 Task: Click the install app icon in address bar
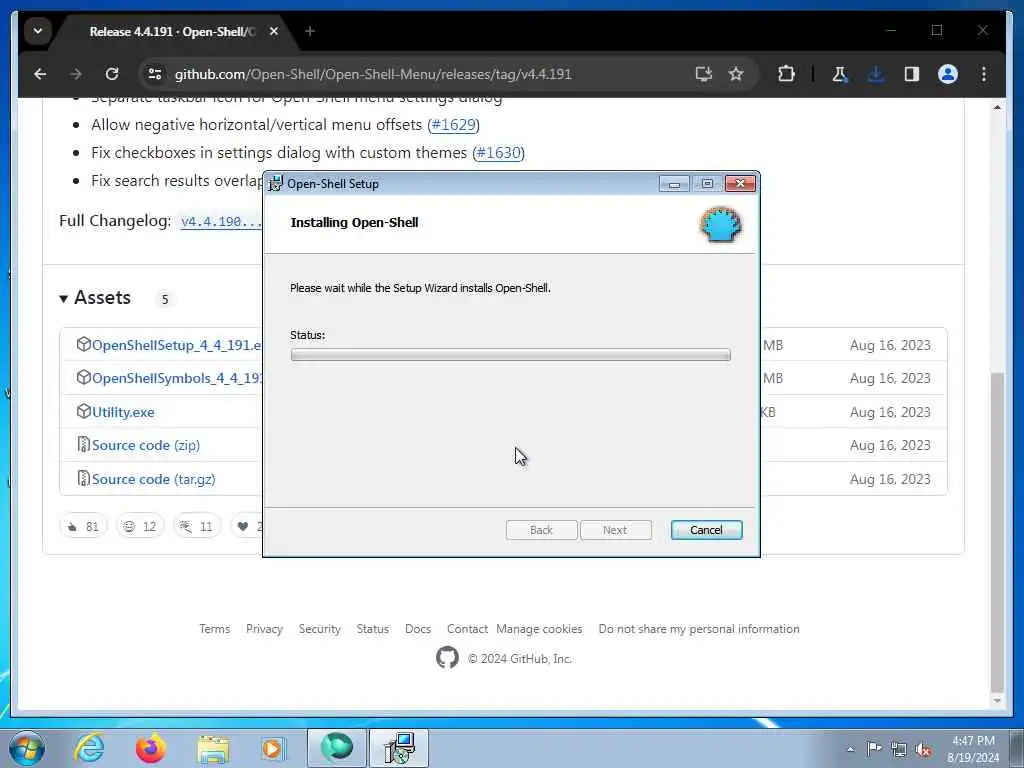703,74
